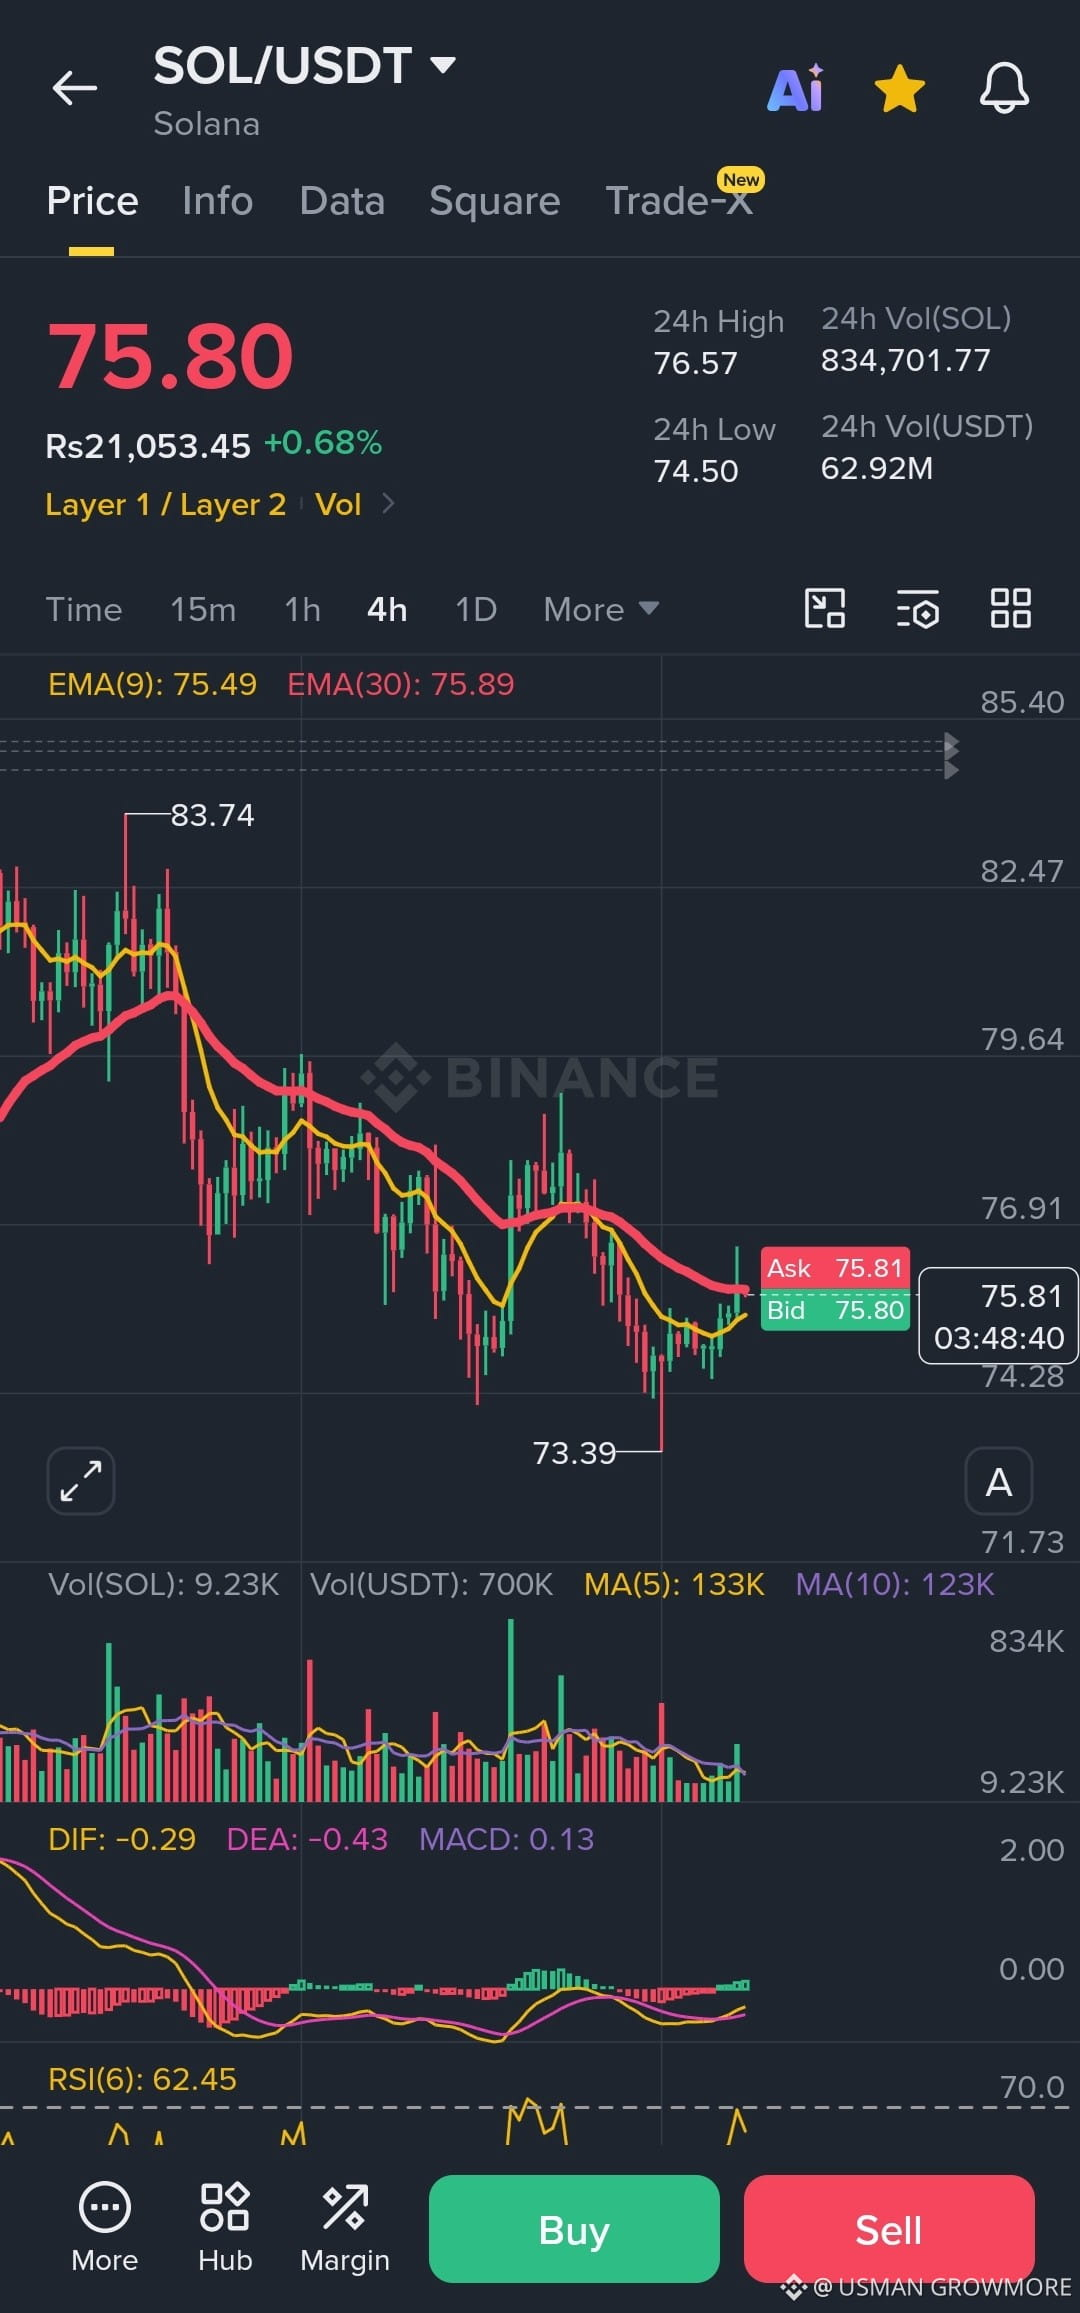This screenshot has width=1080, height=2313.
Task: Tap the 24h High value 76.57
Action: pos(696,363)
